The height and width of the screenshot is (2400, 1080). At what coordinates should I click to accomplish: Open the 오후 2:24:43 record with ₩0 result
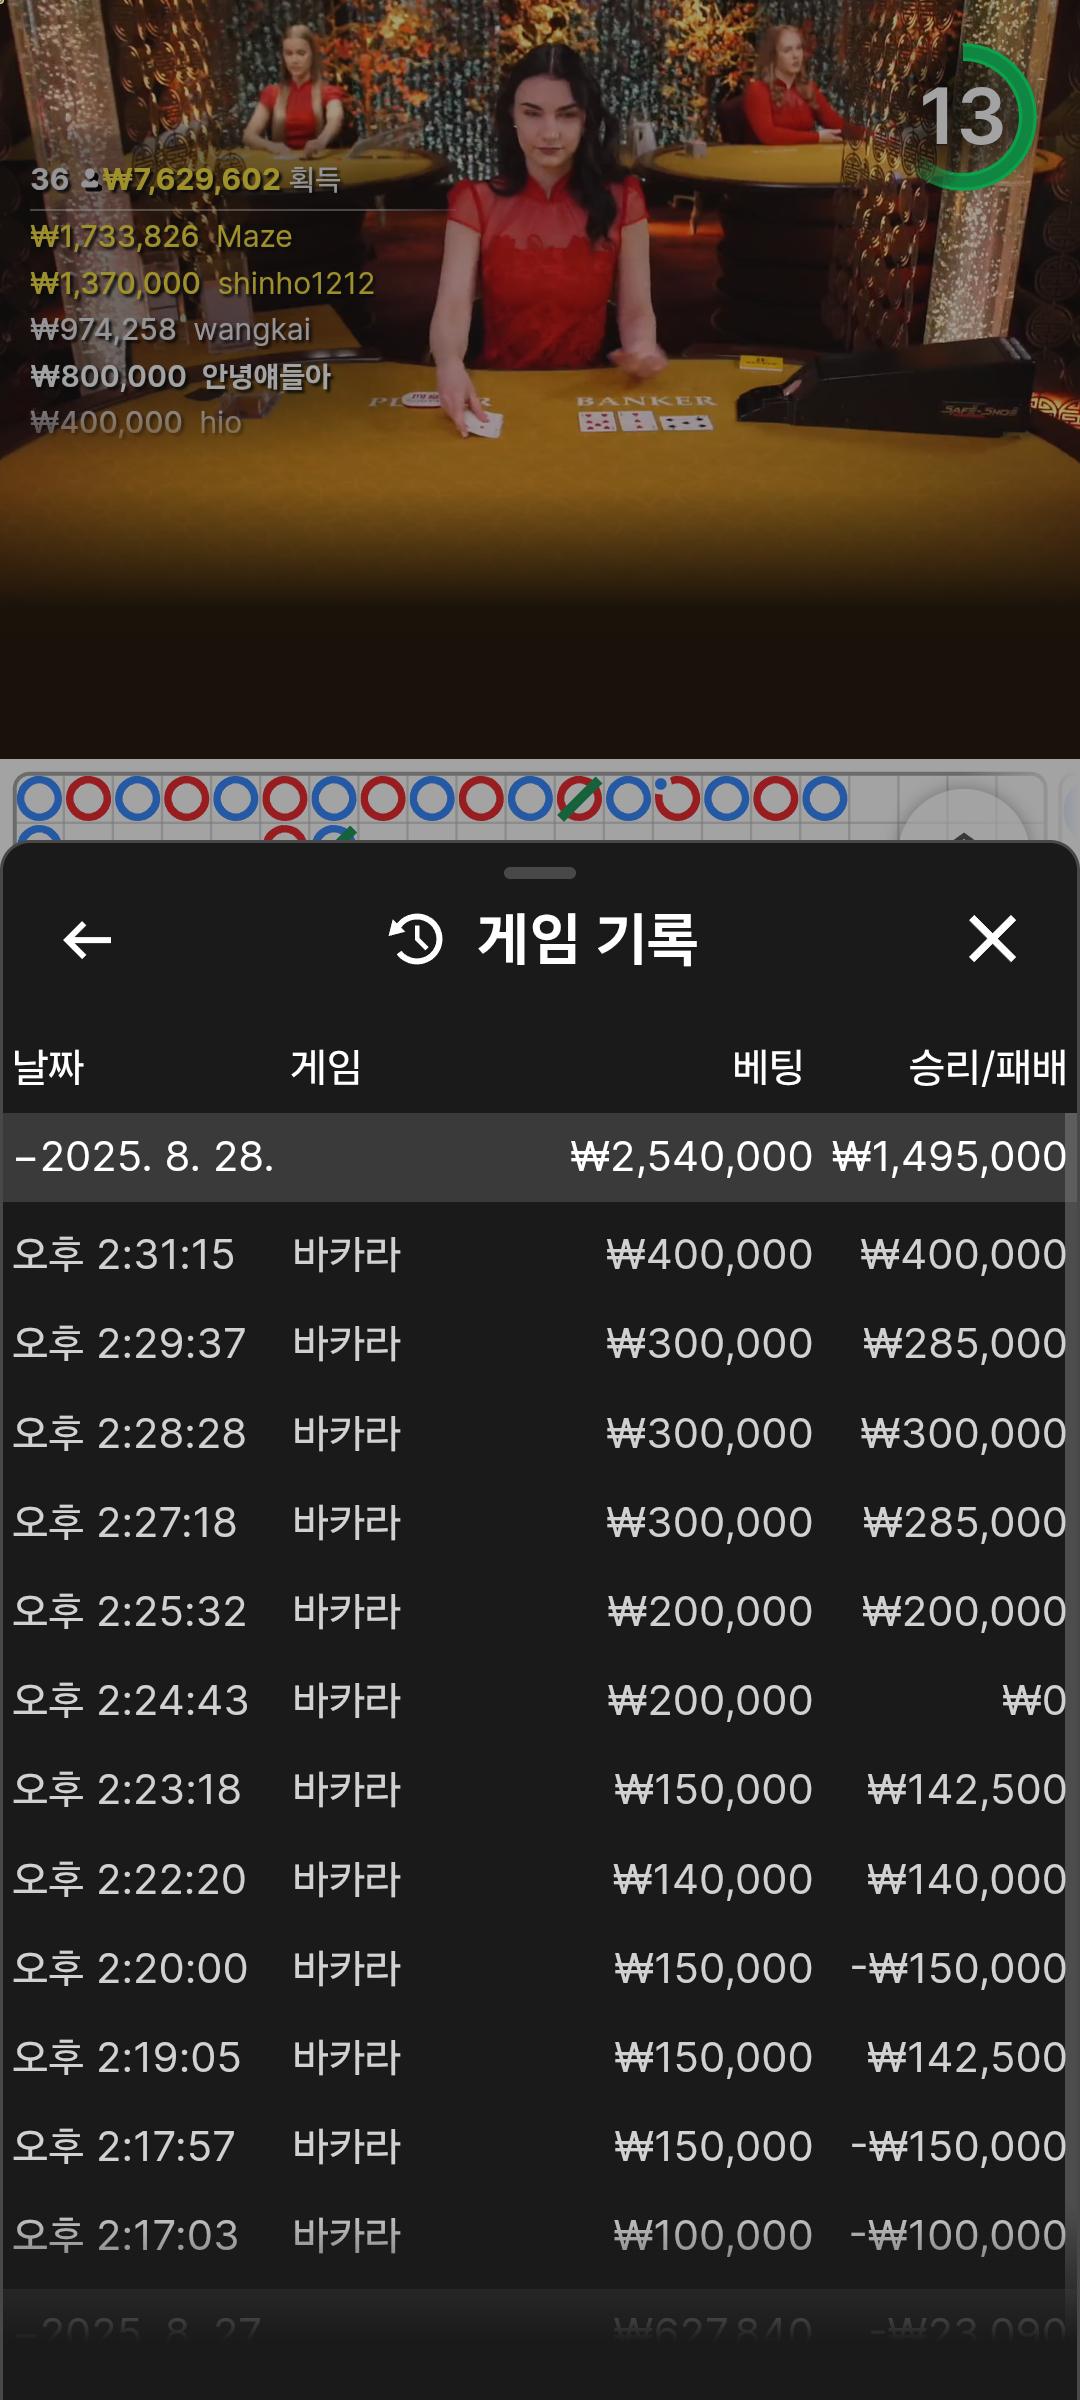(x=540, y=1700)
